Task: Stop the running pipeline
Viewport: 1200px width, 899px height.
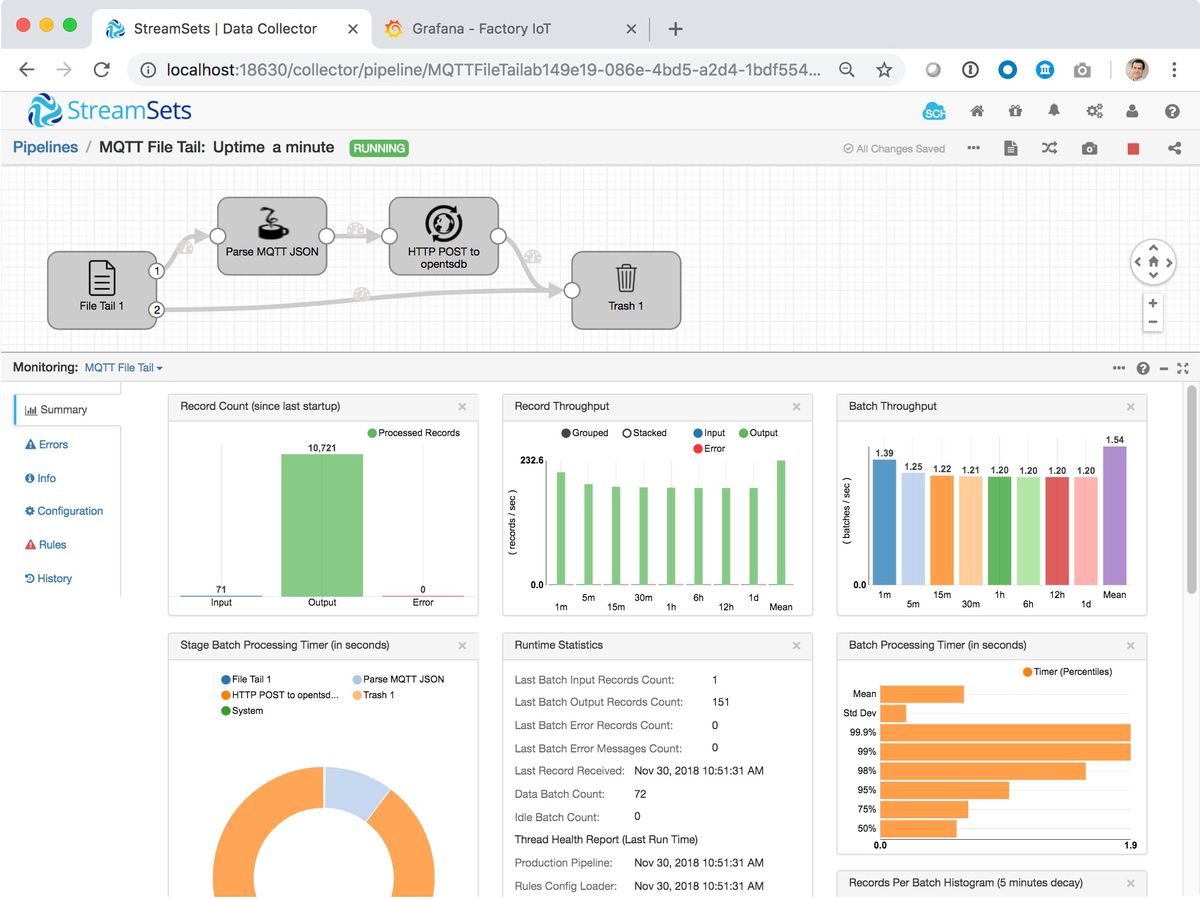Action: coord(1133,148)
